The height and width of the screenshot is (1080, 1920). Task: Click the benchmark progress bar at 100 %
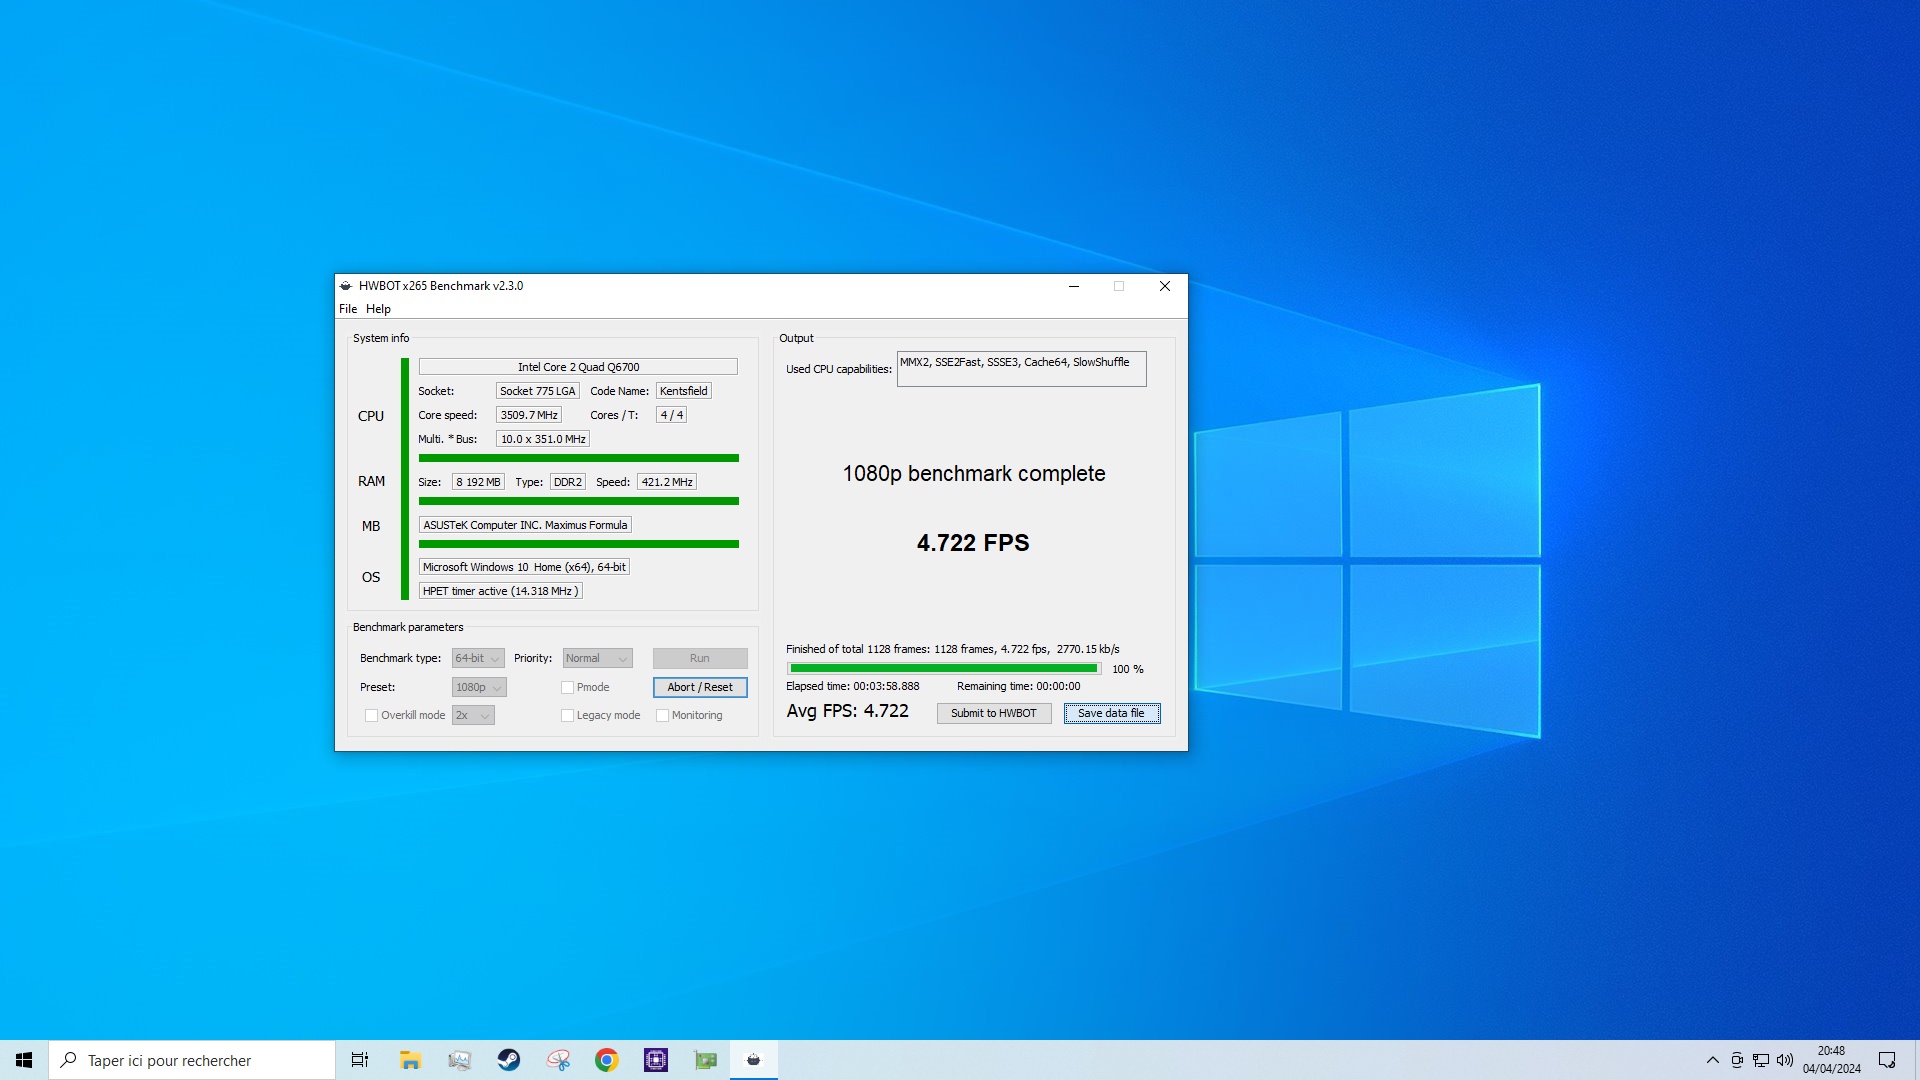(944, 669)
